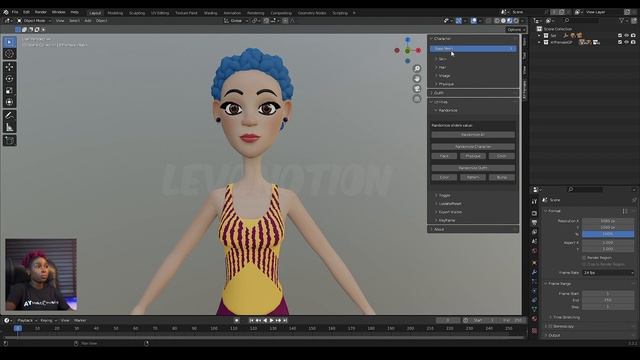This screenshot has width=640, height=360.
Task: Open Texture properties tab icon
Action: 534,331
